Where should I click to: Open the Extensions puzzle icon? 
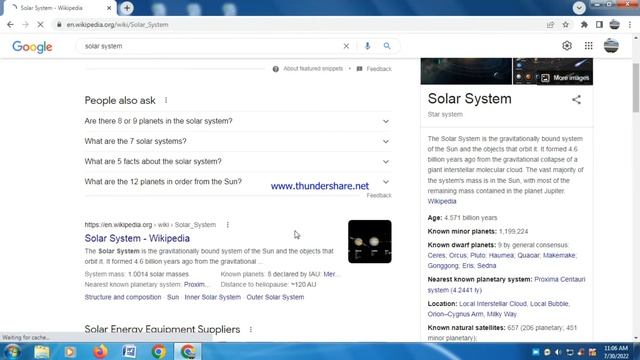pyautogui.click(x=584, y=24)
